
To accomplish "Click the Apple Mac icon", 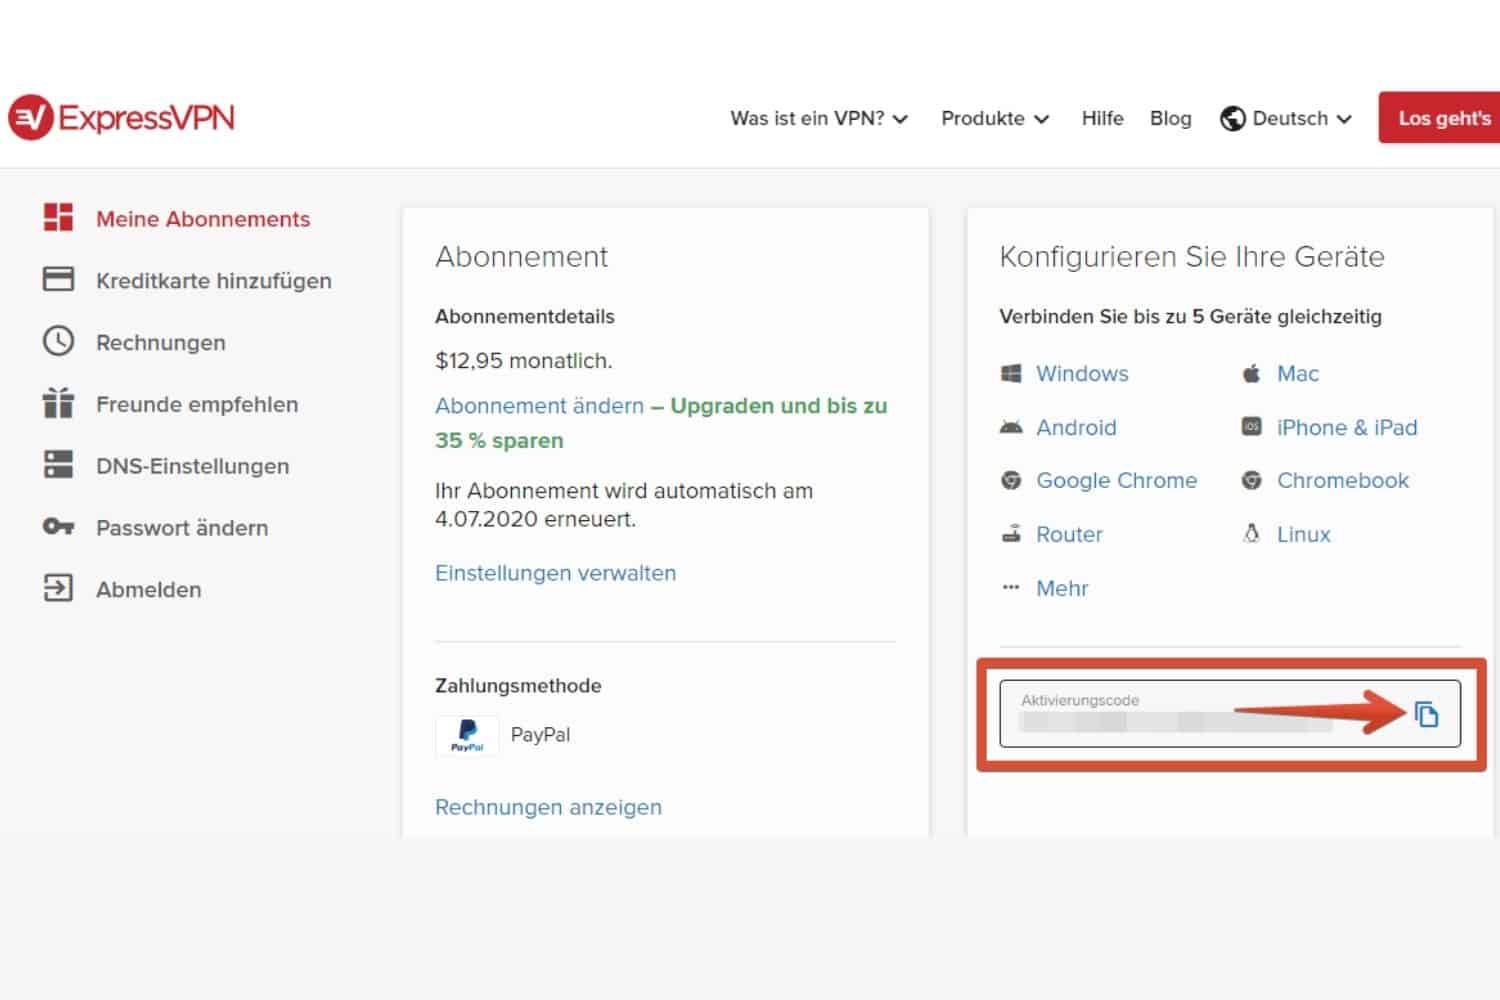I will pyautogui.click(x=1251, y=374).
